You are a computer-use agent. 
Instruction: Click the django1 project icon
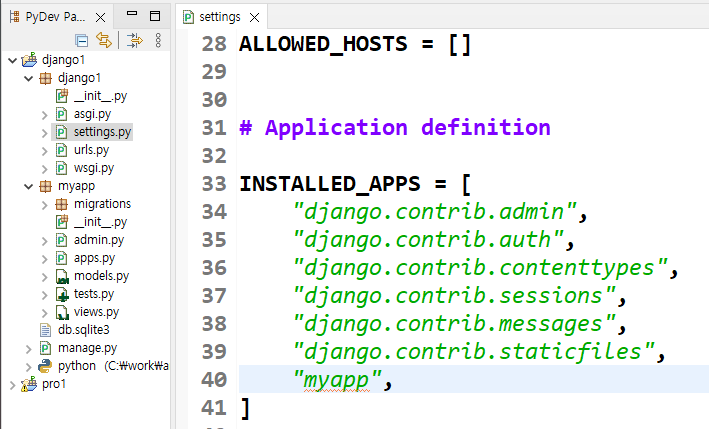click(29, 59)
